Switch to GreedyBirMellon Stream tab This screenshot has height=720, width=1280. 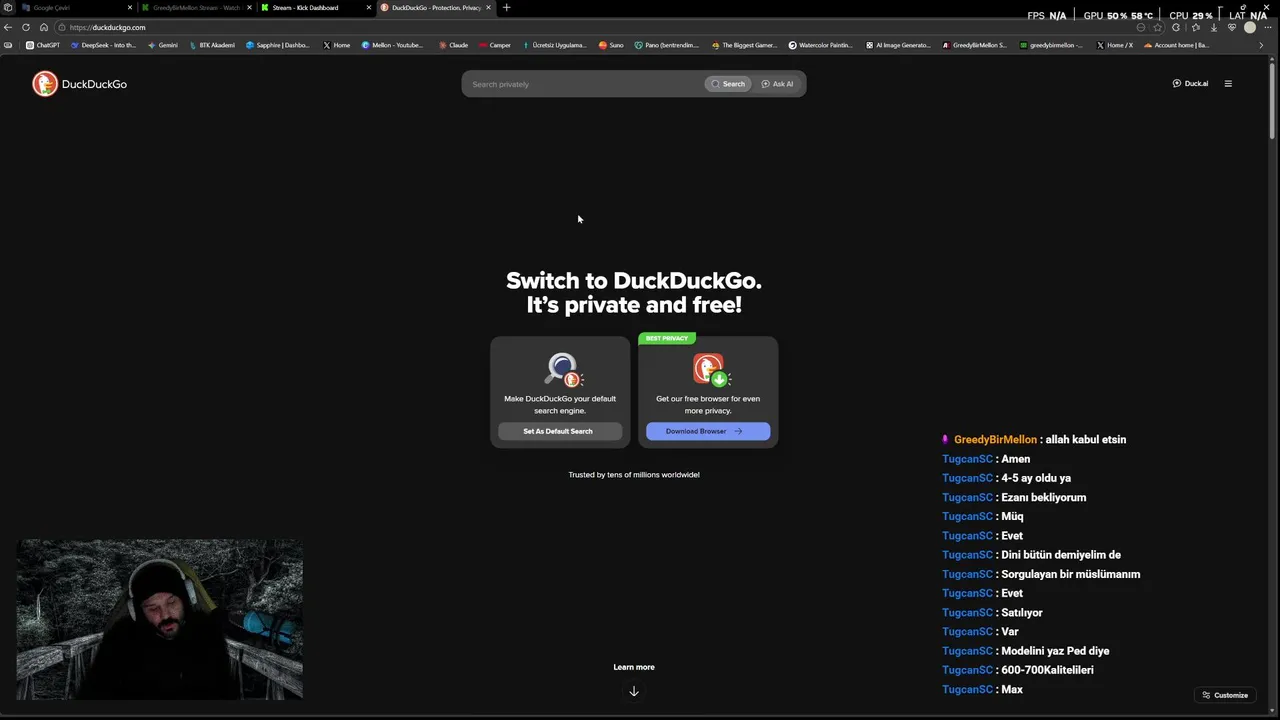tap(196, 8)
